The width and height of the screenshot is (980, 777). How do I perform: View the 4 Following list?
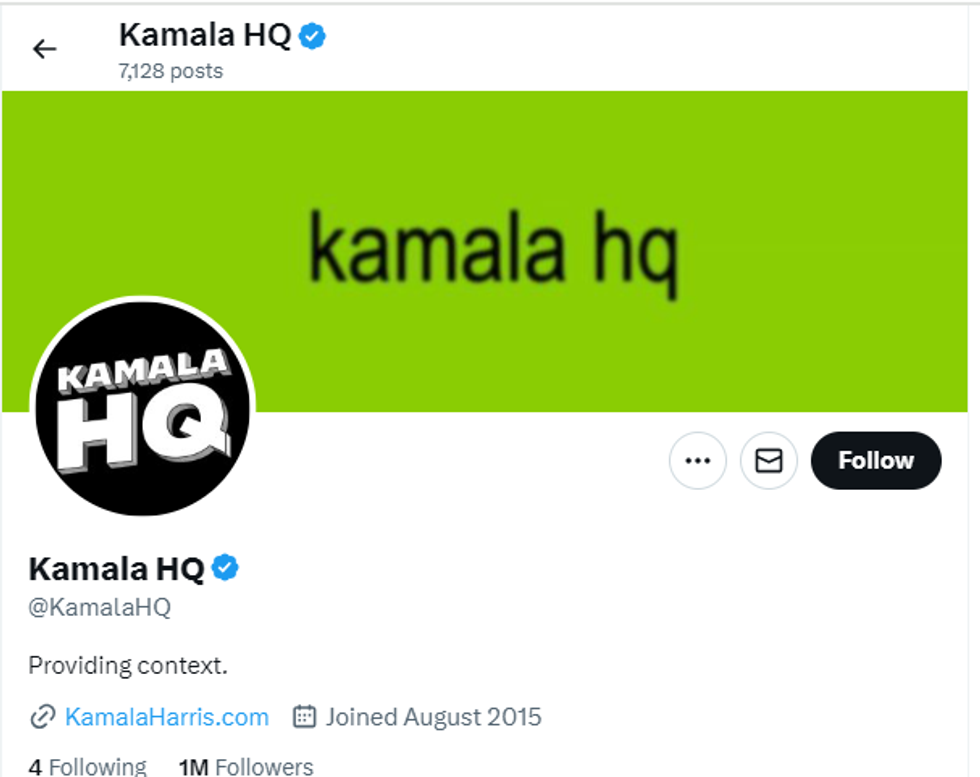(88, 767)
